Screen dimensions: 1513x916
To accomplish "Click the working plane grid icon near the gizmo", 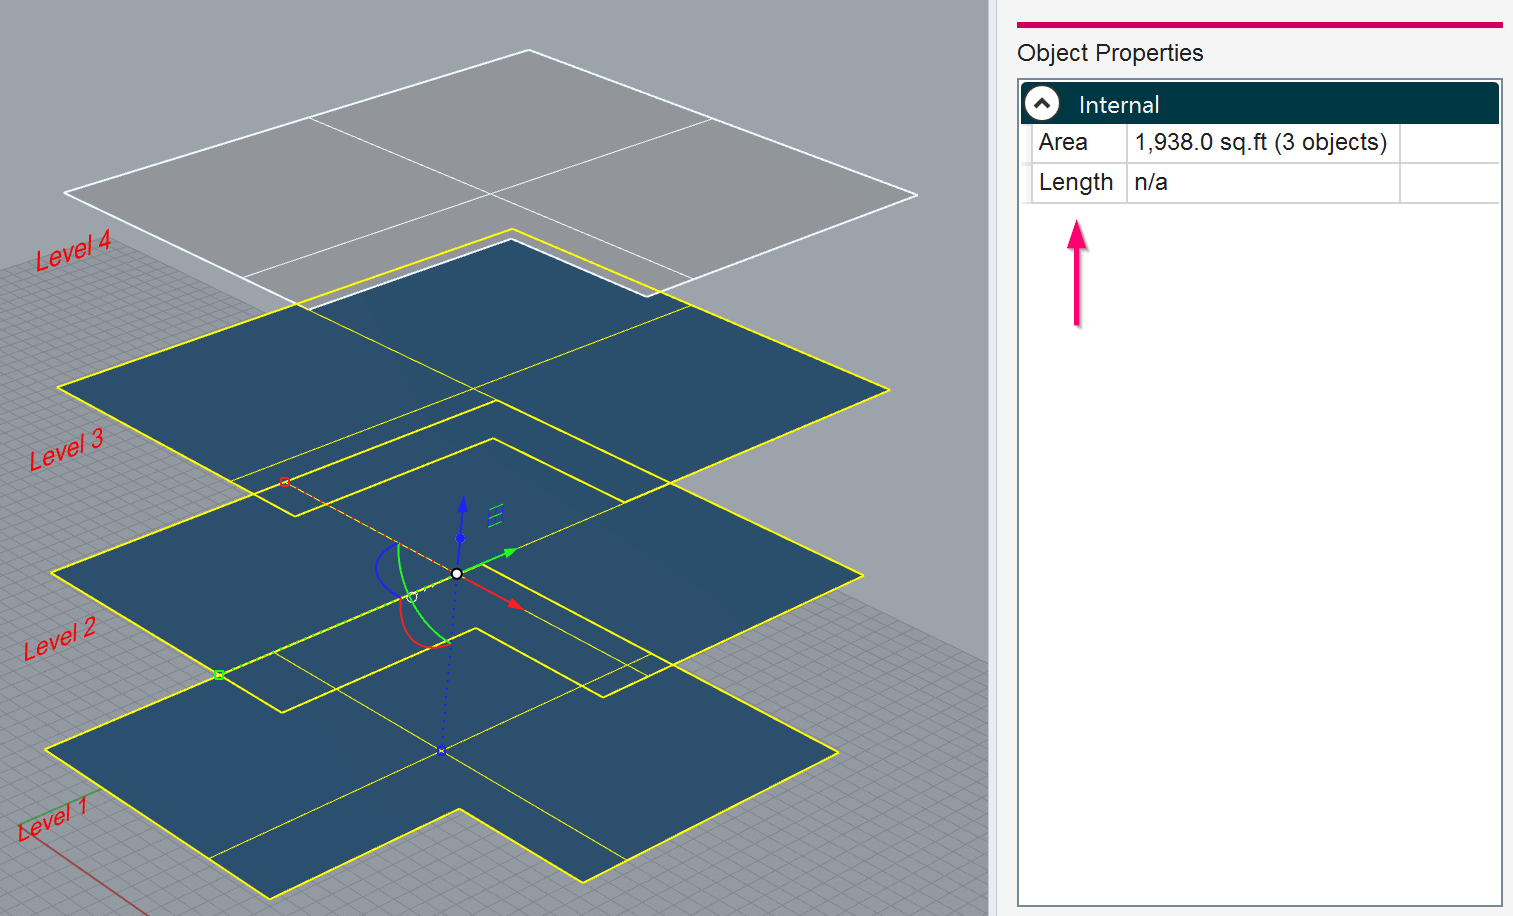I will pos(496,514).
